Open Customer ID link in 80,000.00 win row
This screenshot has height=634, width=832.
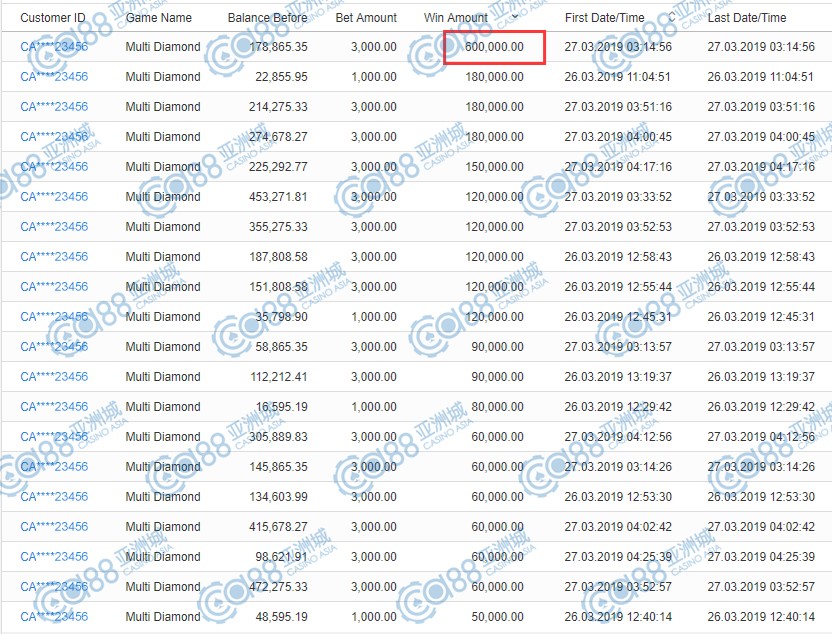pos(54,407)
